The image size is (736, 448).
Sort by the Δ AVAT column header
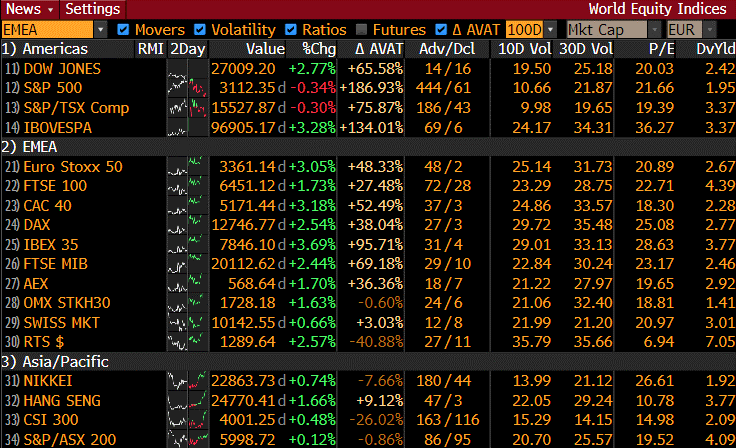(x=379, y=49)
